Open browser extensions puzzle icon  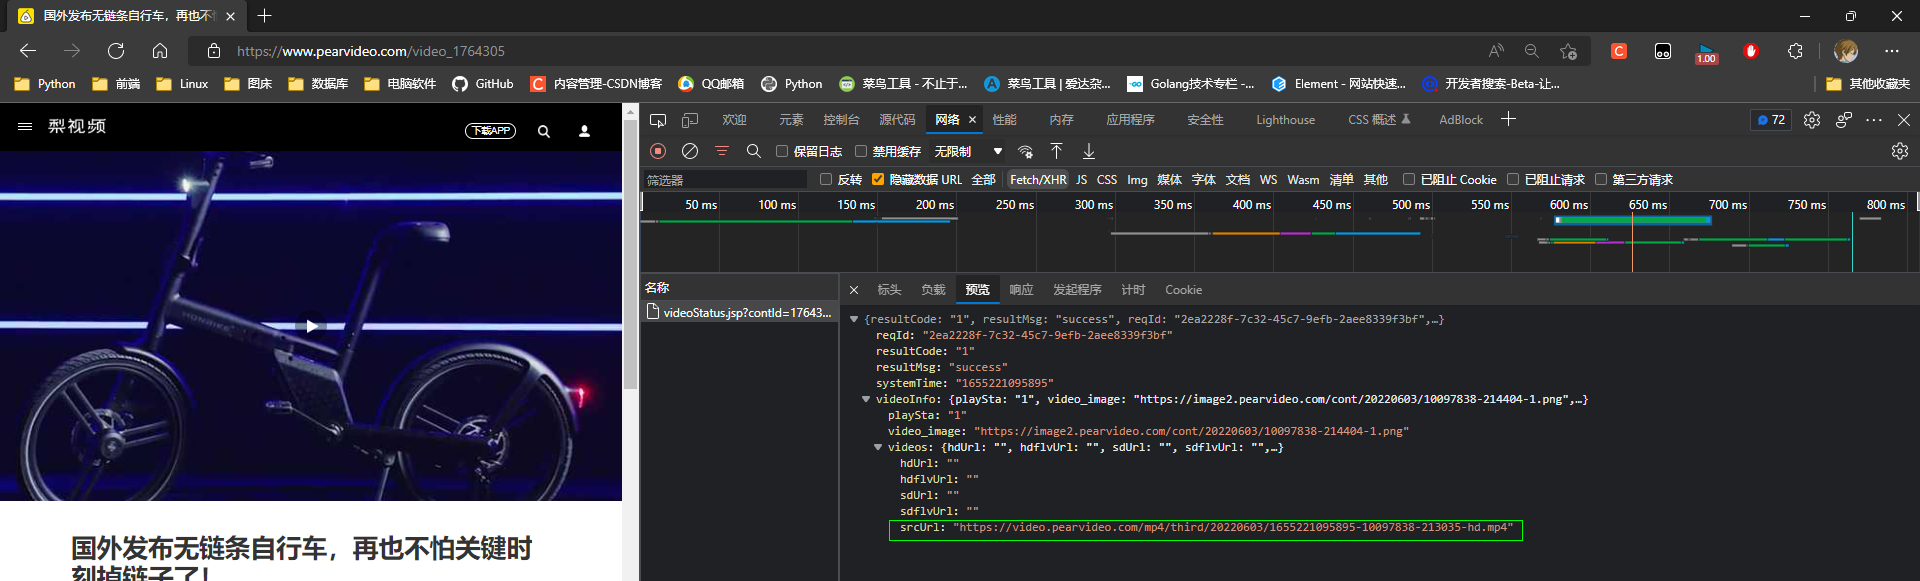pos(1795,51)
